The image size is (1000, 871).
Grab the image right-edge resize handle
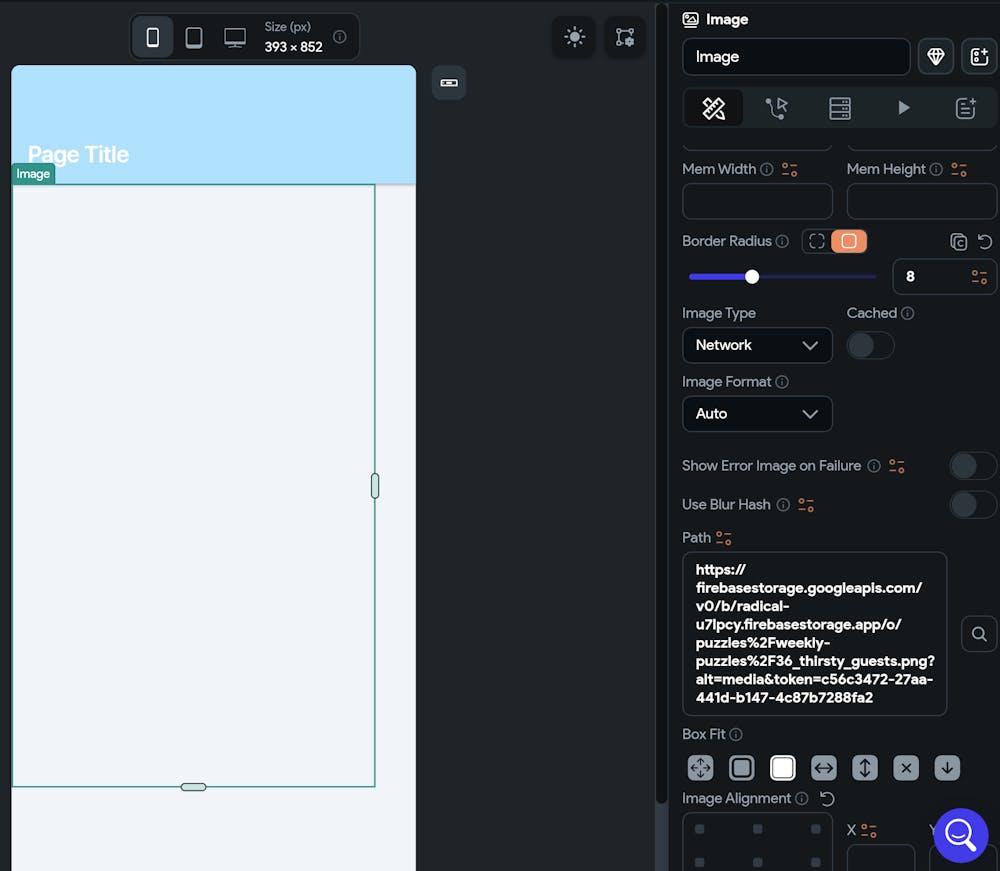tap(375, 486)
